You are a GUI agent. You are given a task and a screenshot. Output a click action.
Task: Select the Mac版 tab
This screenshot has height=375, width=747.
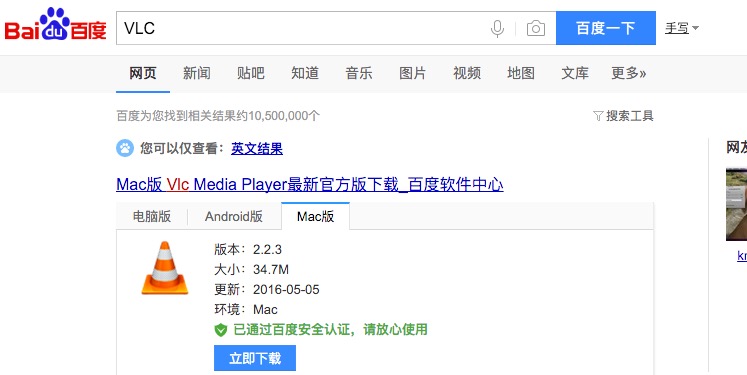(x=315, y=216)
